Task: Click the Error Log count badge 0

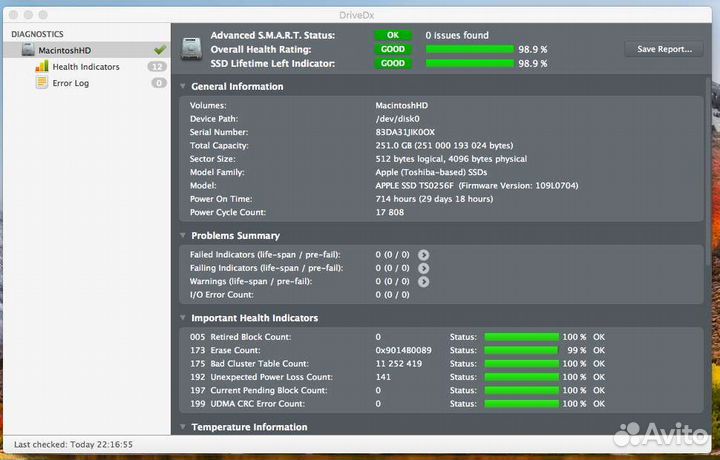Action: (x=159, y=83)
